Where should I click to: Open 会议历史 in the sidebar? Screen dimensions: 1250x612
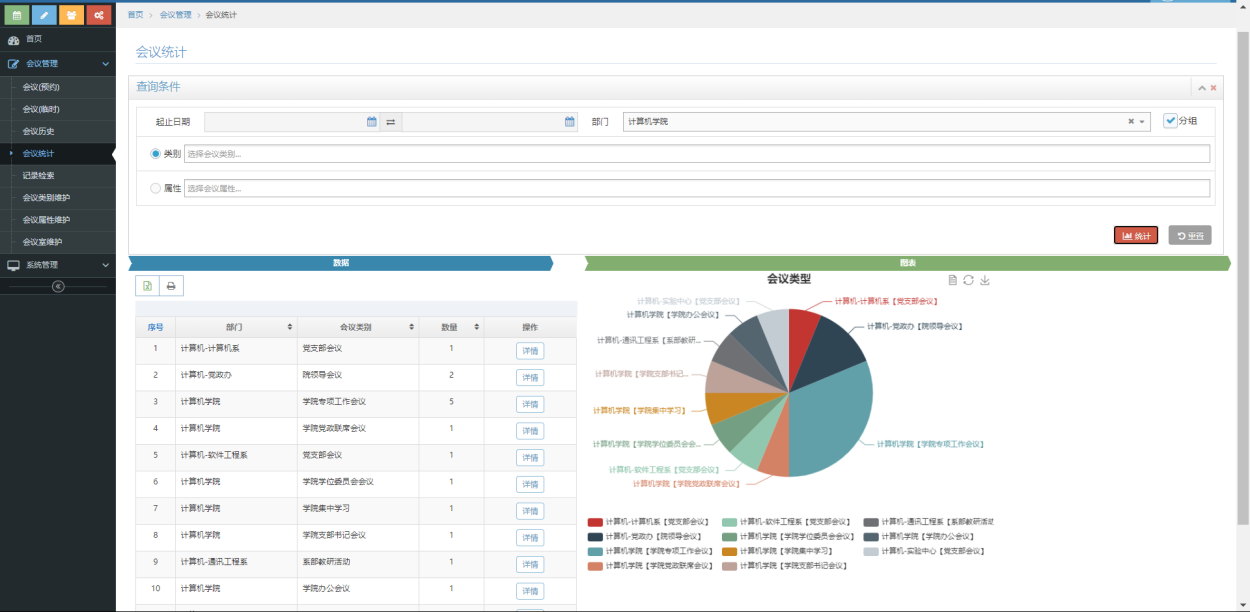pos(39,131)
